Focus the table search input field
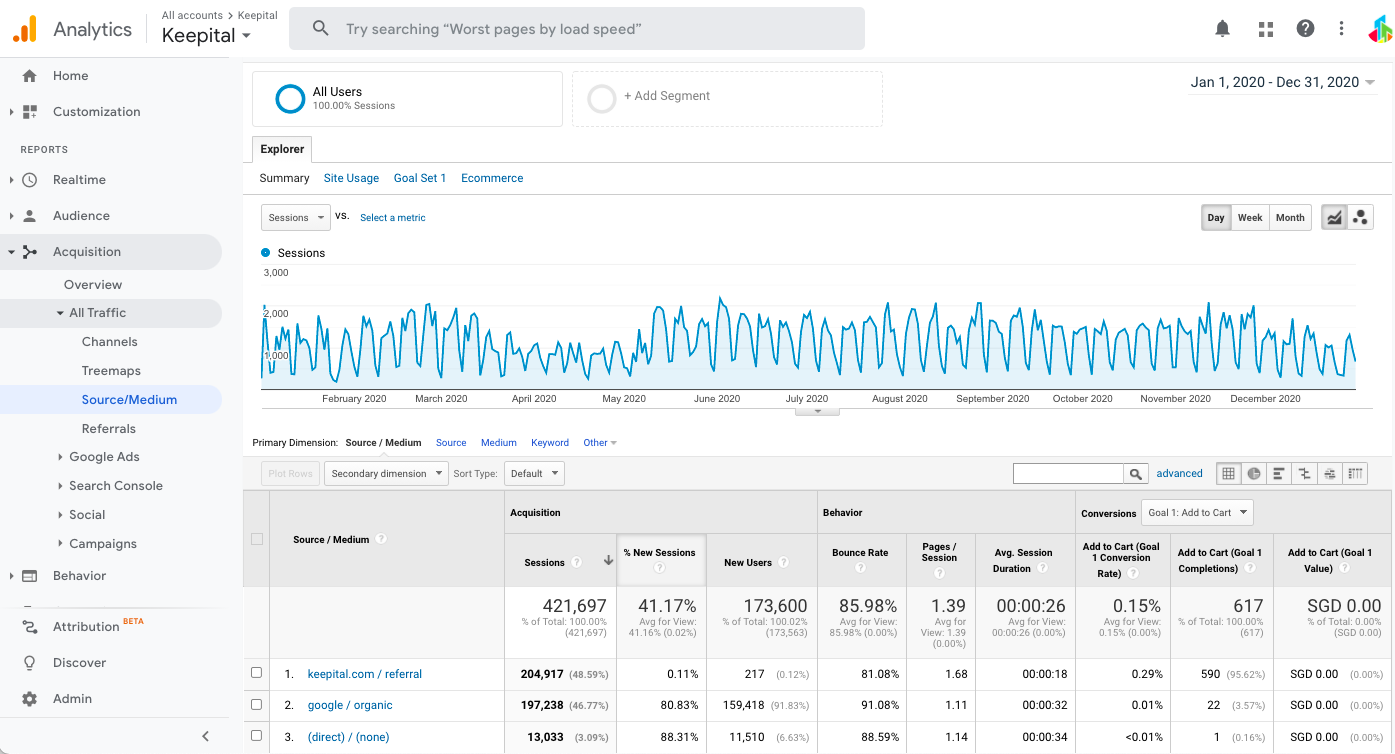This screenshot has height=754, width=1395. 1068,474
